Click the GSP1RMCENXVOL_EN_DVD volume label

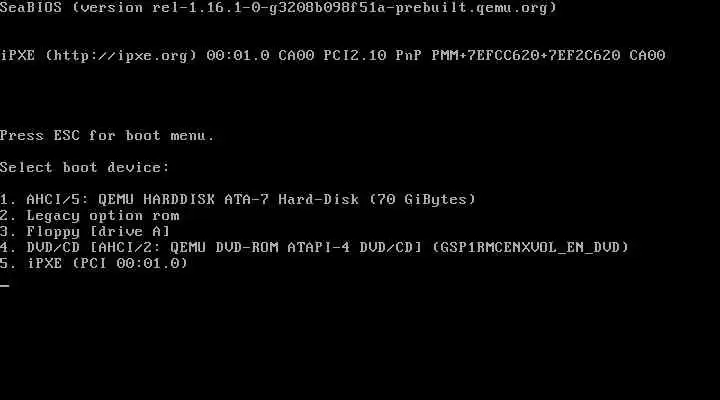tap(530, 248)
